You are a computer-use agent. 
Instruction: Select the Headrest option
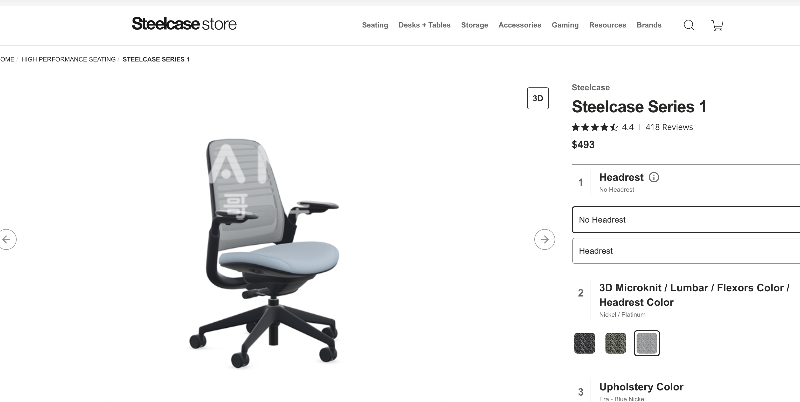[x=686, y=251]
